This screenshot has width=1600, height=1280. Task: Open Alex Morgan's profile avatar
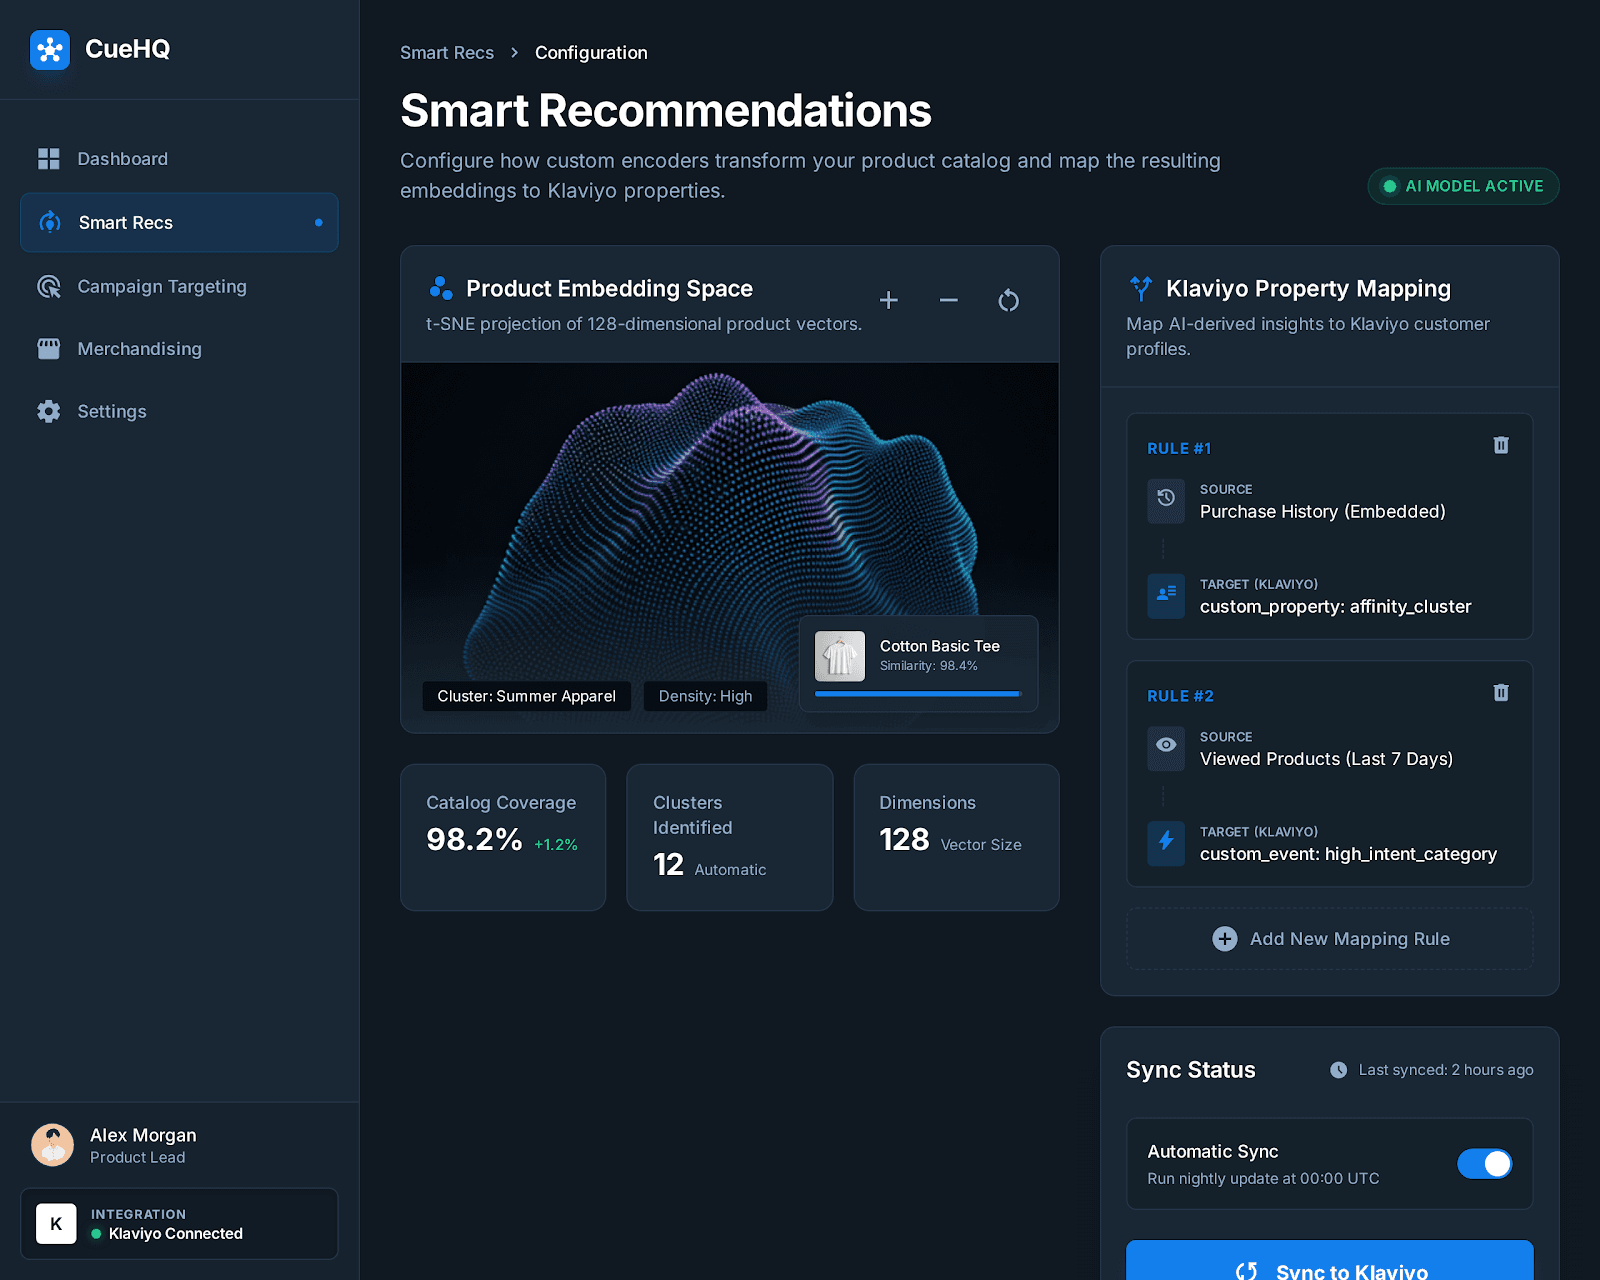tap(53, 1144)
